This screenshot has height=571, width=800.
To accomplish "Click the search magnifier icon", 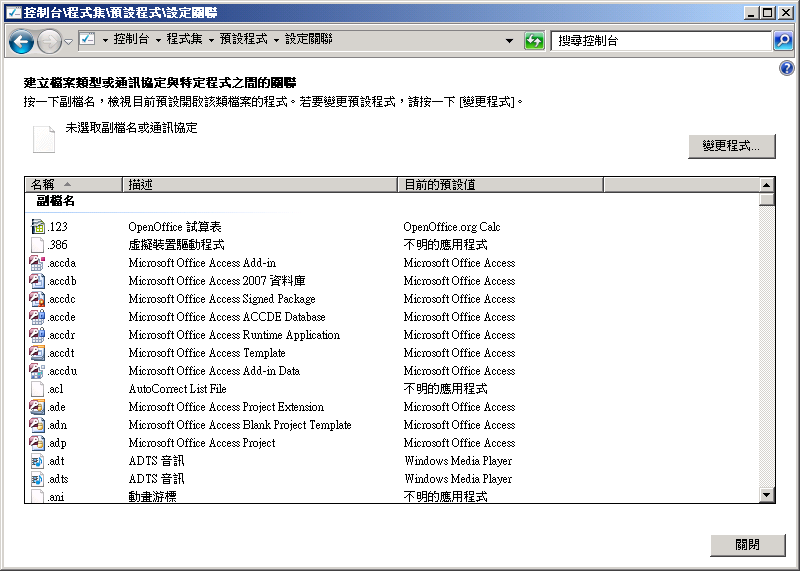I will 783,41.
